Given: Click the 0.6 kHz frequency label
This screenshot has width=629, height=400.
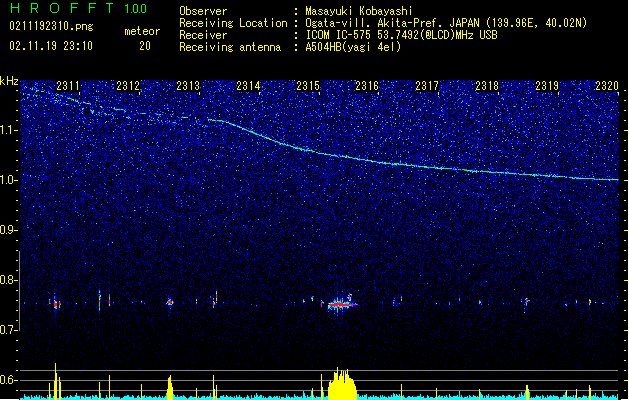Looking at the screenshot, I should click(x=9, y=380).
